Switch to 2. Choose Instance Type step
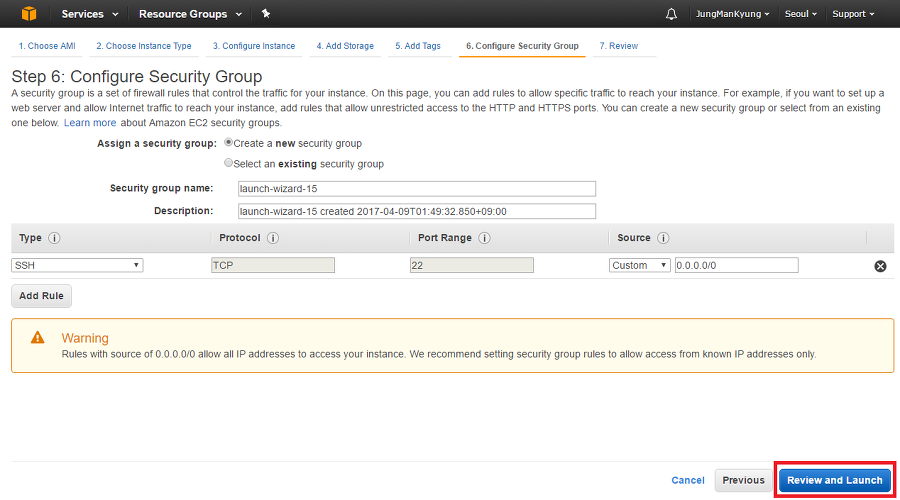This screenshot has height=500, width=900. pyautogui.click(x=143, y=46)
